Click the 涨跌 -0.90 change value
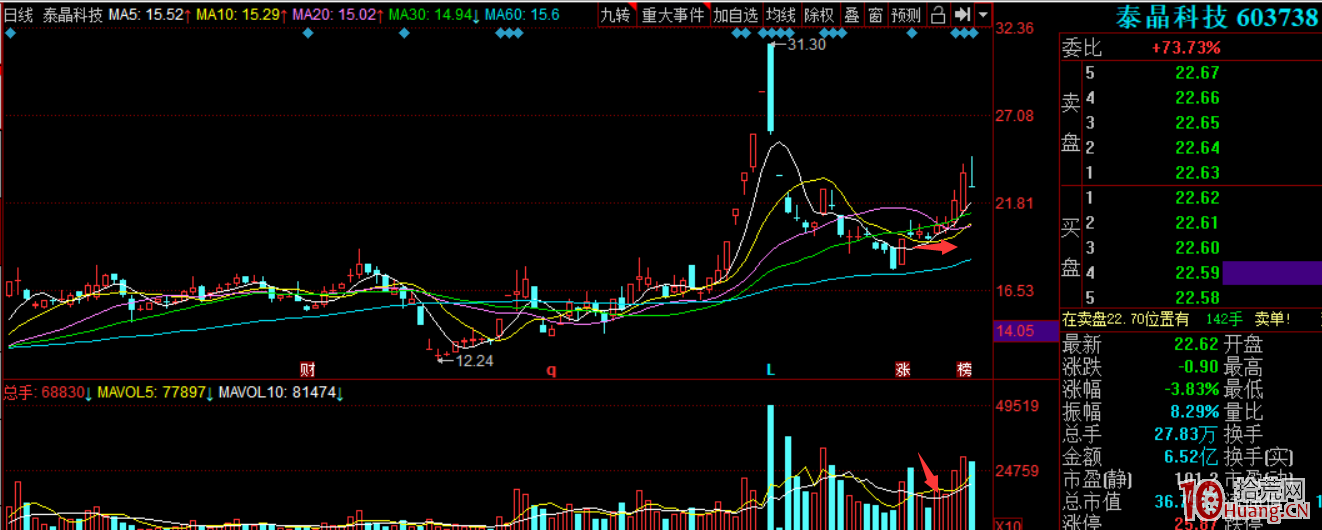The height and width of the screenshot is (530, 1322). tap(1197, 367)
